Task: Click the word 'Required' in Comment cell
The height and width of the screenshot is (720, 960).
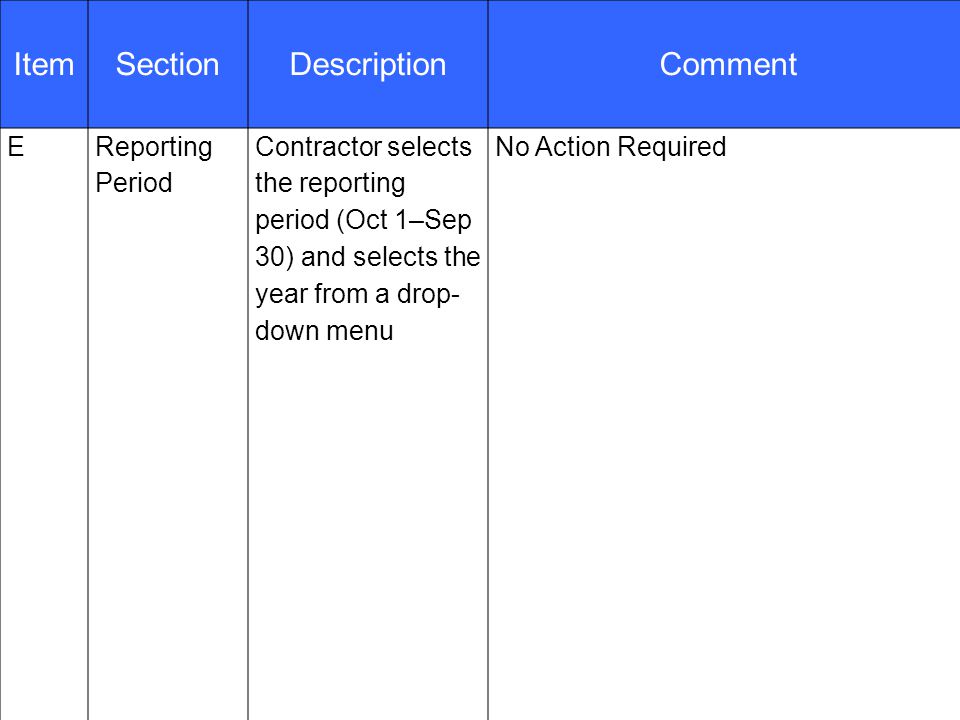Action: (671, 148)
